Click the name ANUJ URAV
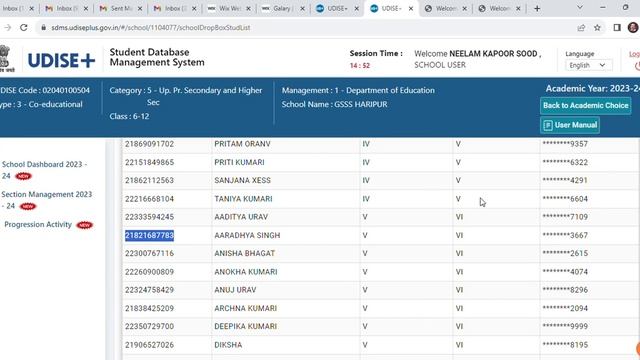Image resolution: width=640 pixels, height=360 pixels. (235, 290)
